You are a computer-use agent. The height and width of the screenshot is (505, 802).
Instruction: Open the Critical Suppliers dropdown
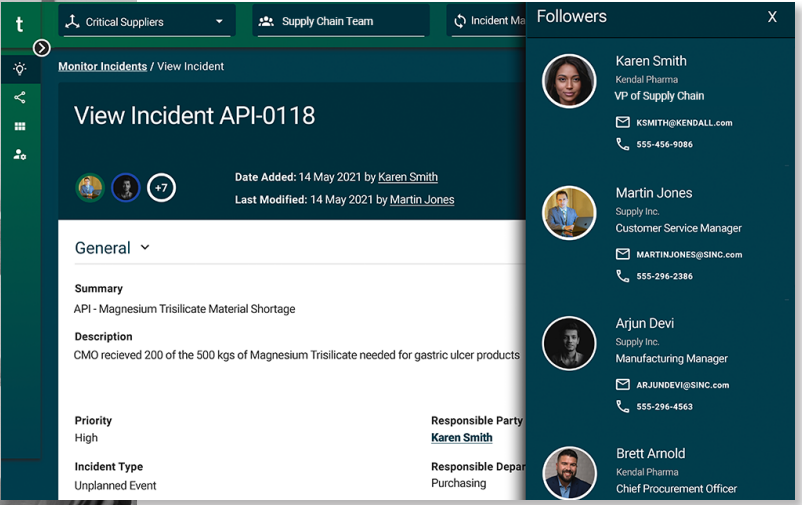(147, 21)
